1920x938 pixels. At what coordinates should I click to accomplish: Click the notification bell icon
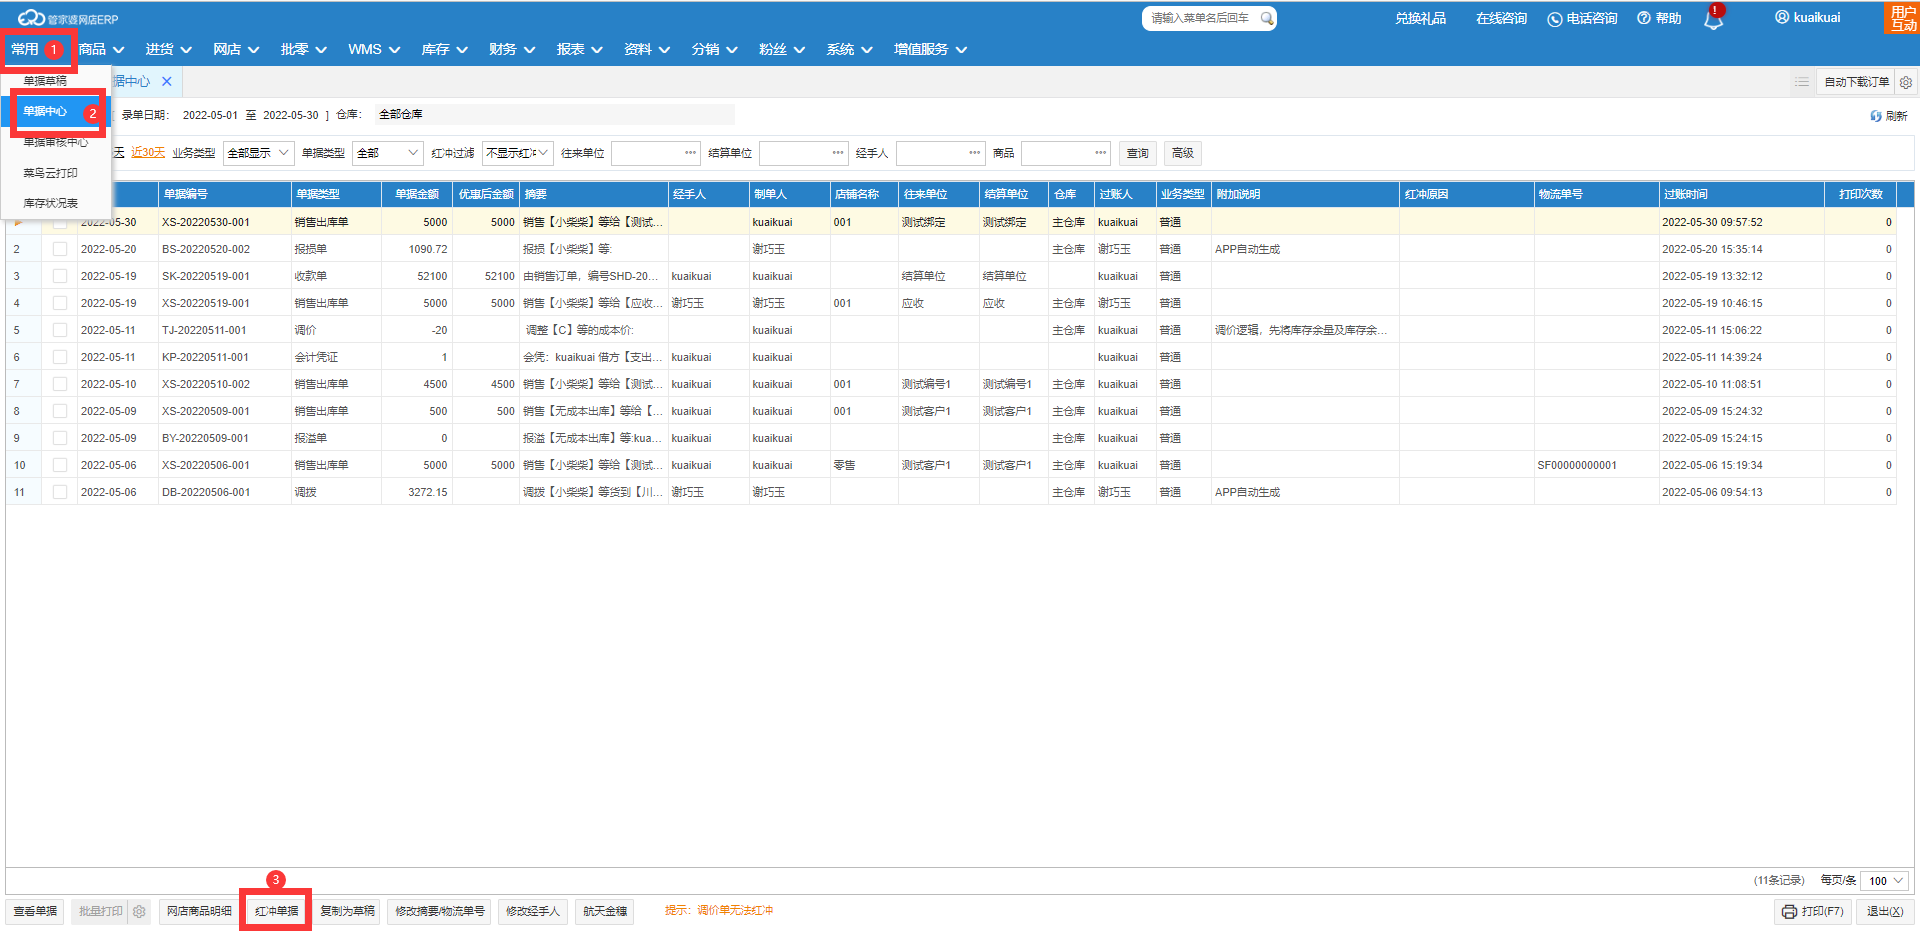[1713, 20]
